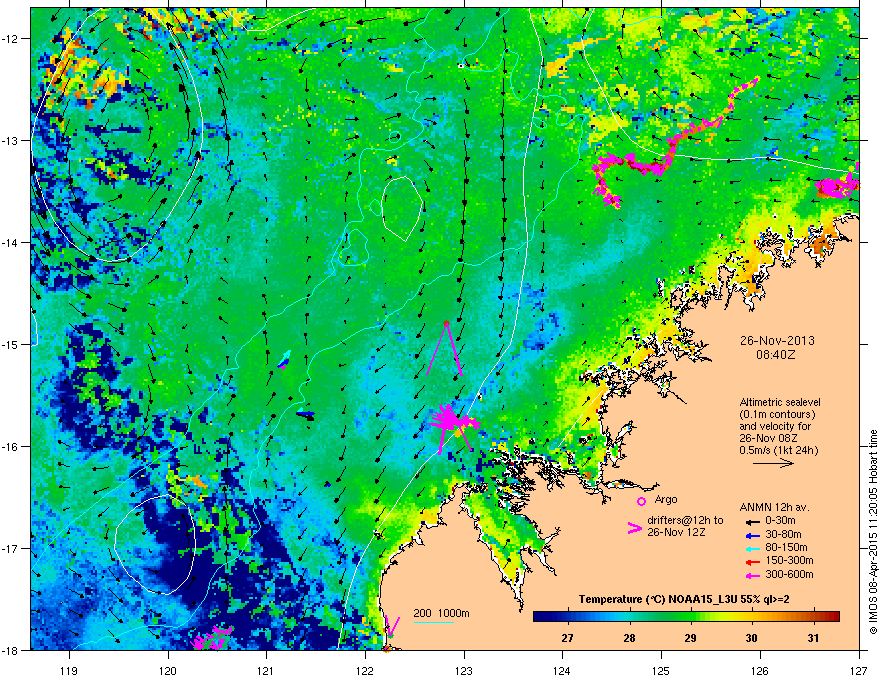This screenshot has height=680, width=880.
Task: Click the 'Altimetric sealevel' caption line
Action: point(780,402)
